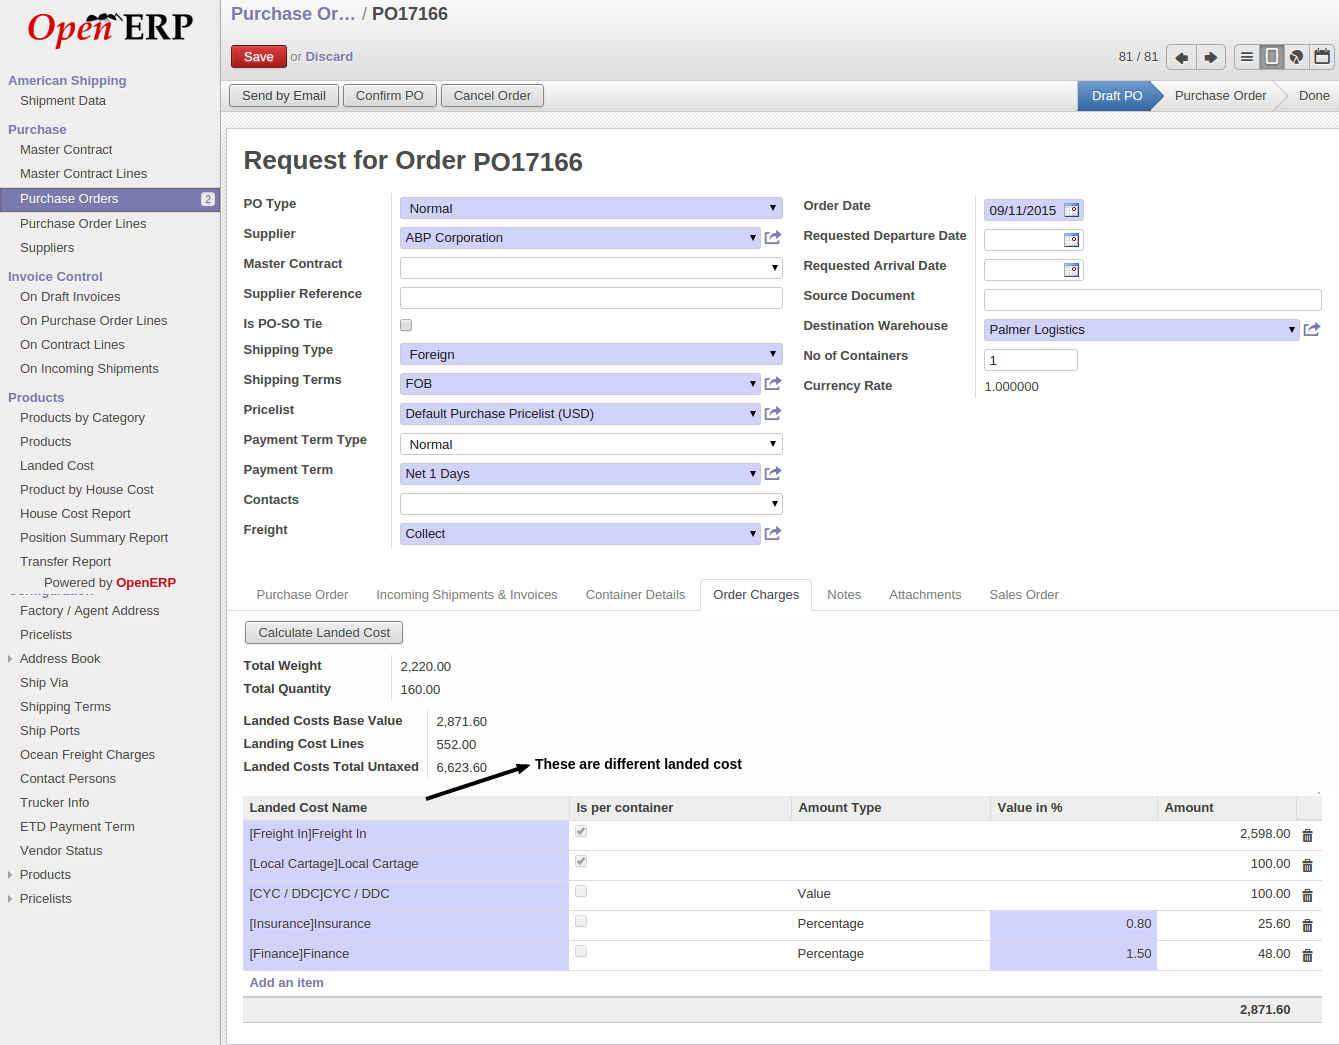Viewport: 1339px width, 1045px height.
Task: Switch to the Attachments tab
Action: [x=925, y=595]
